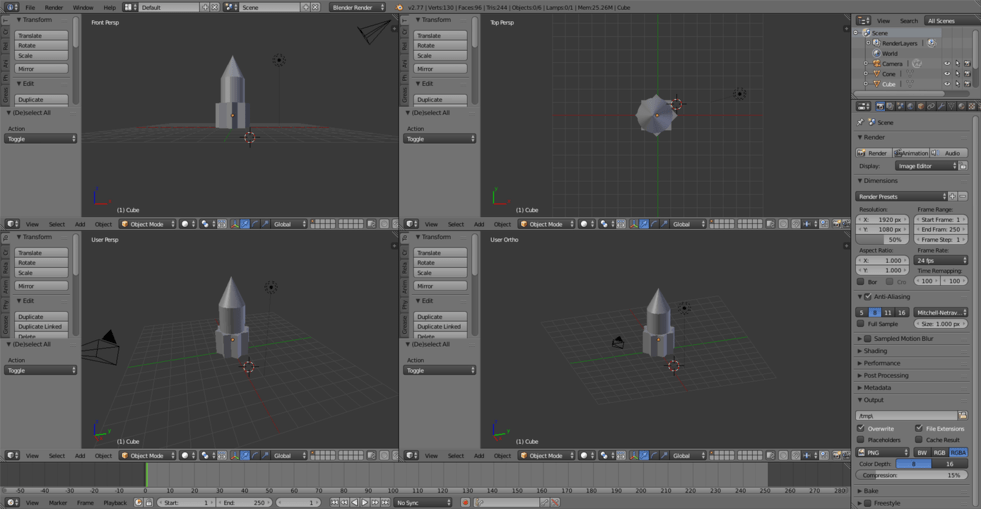Click viewport shading icon in bottom-left viewport
This screenshot has height=509, width=981.
(186, 455)
